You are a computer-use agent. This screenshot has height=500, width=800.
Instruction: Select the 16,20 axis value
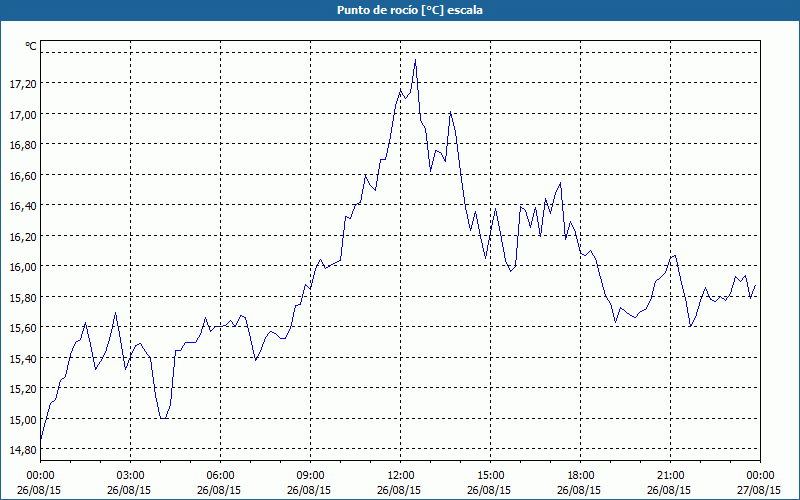23,237
